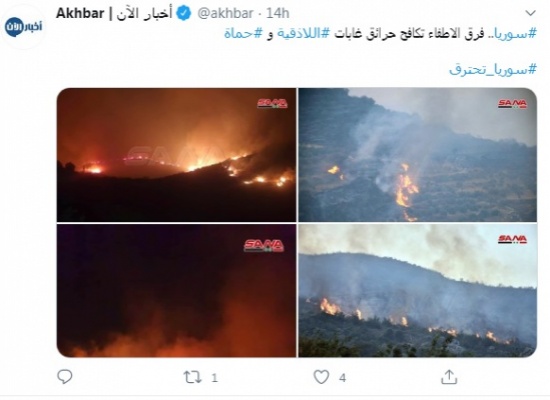The width and height of the screenshot is (550, 400).
Task: Click the like count number 4
Action: (x=342, y=378)
